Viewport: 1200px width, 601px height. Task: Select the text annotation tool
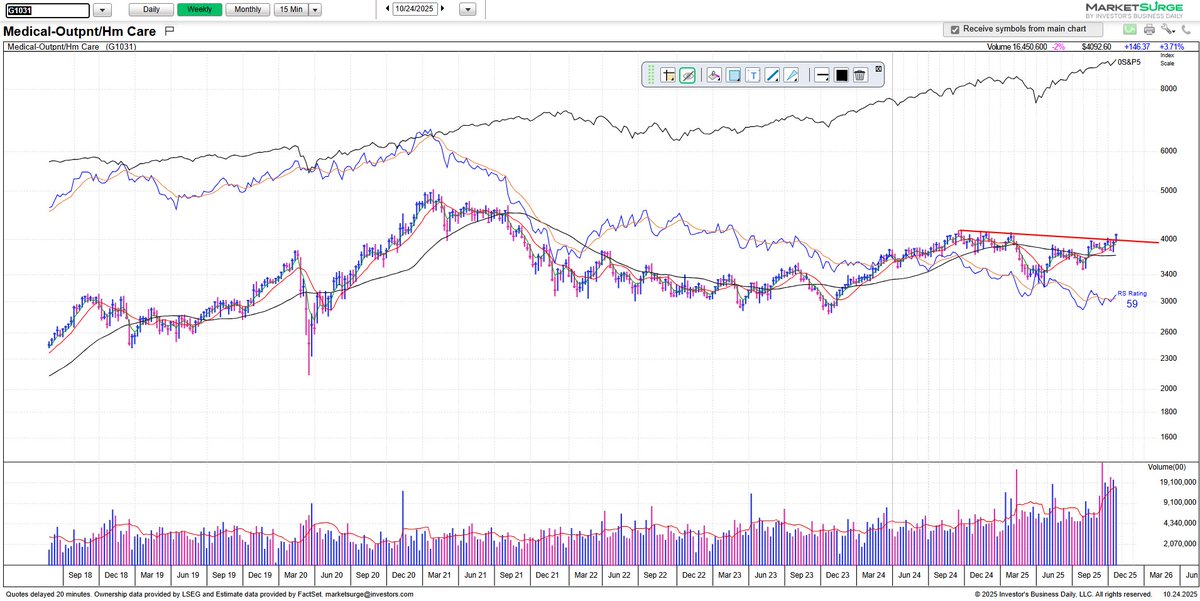click(753, 75)
